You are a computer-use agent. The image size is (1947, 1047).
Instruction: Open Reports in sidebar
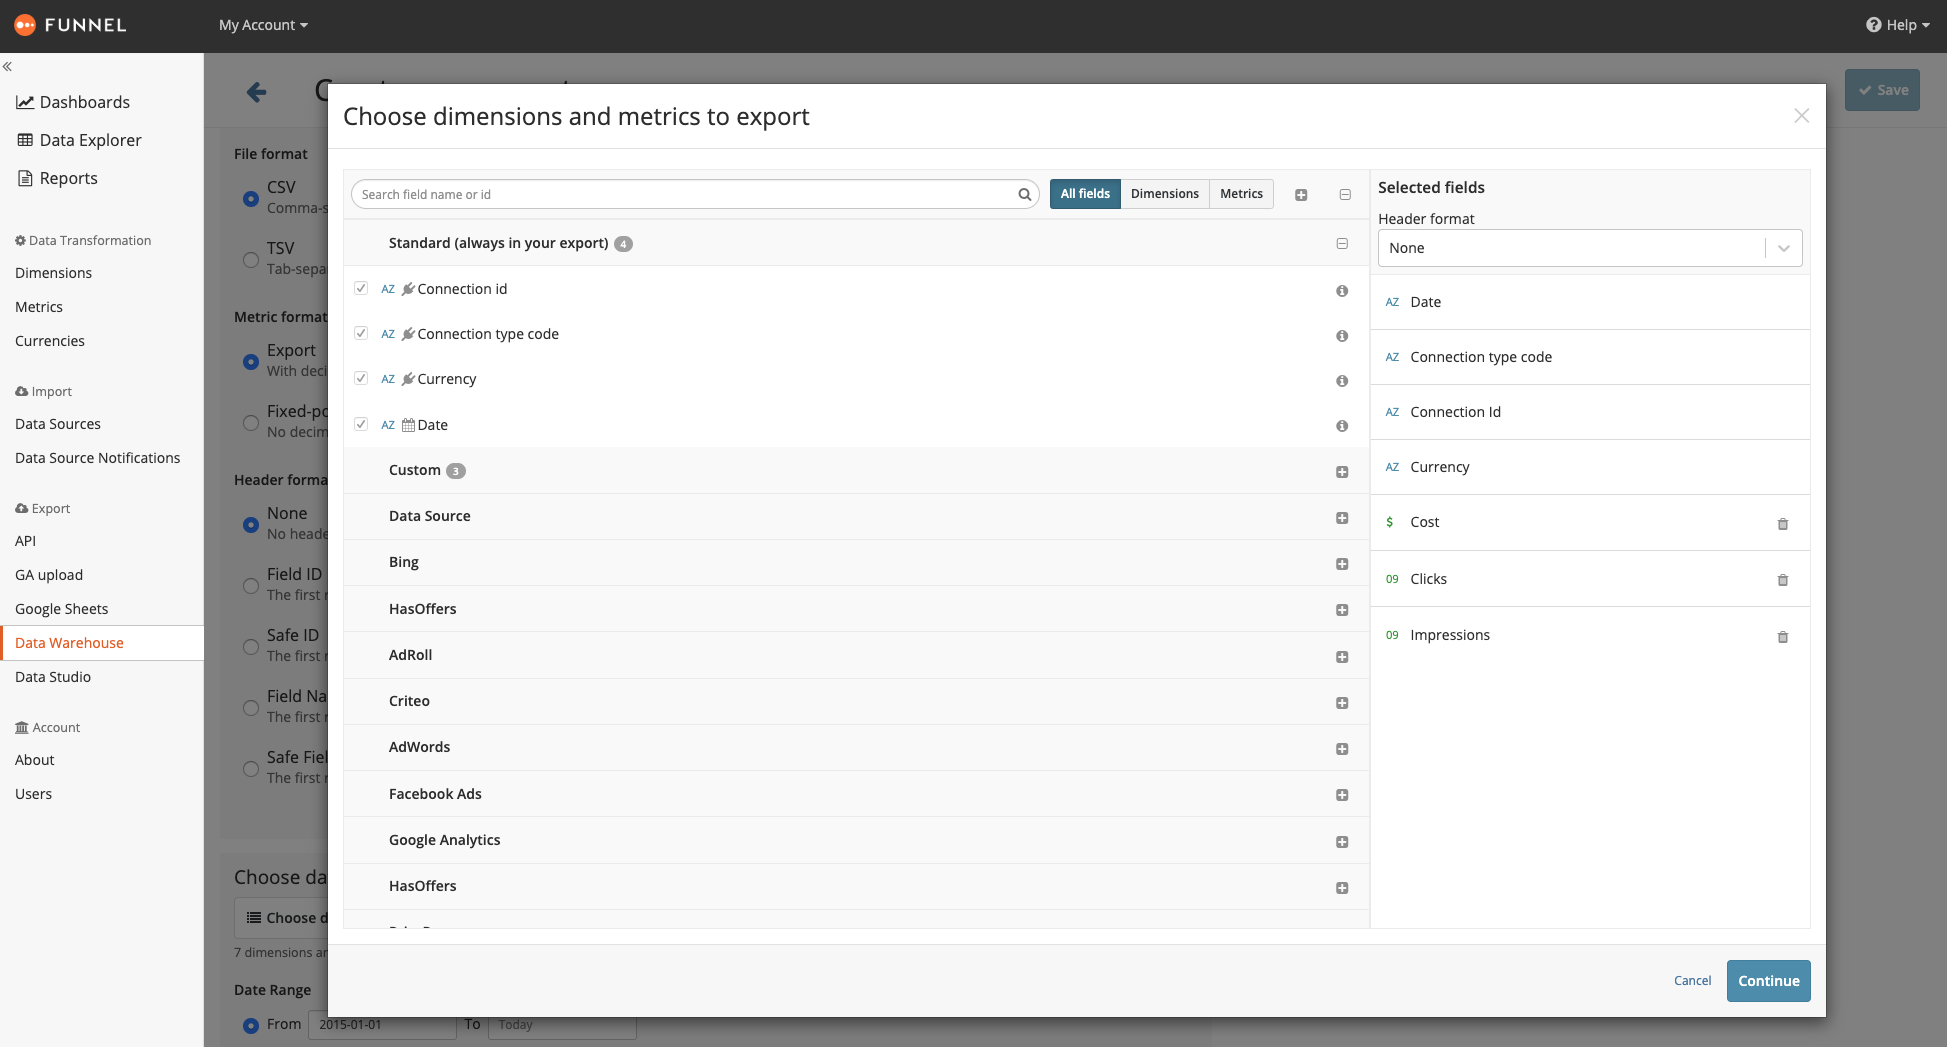pos(57,178)
